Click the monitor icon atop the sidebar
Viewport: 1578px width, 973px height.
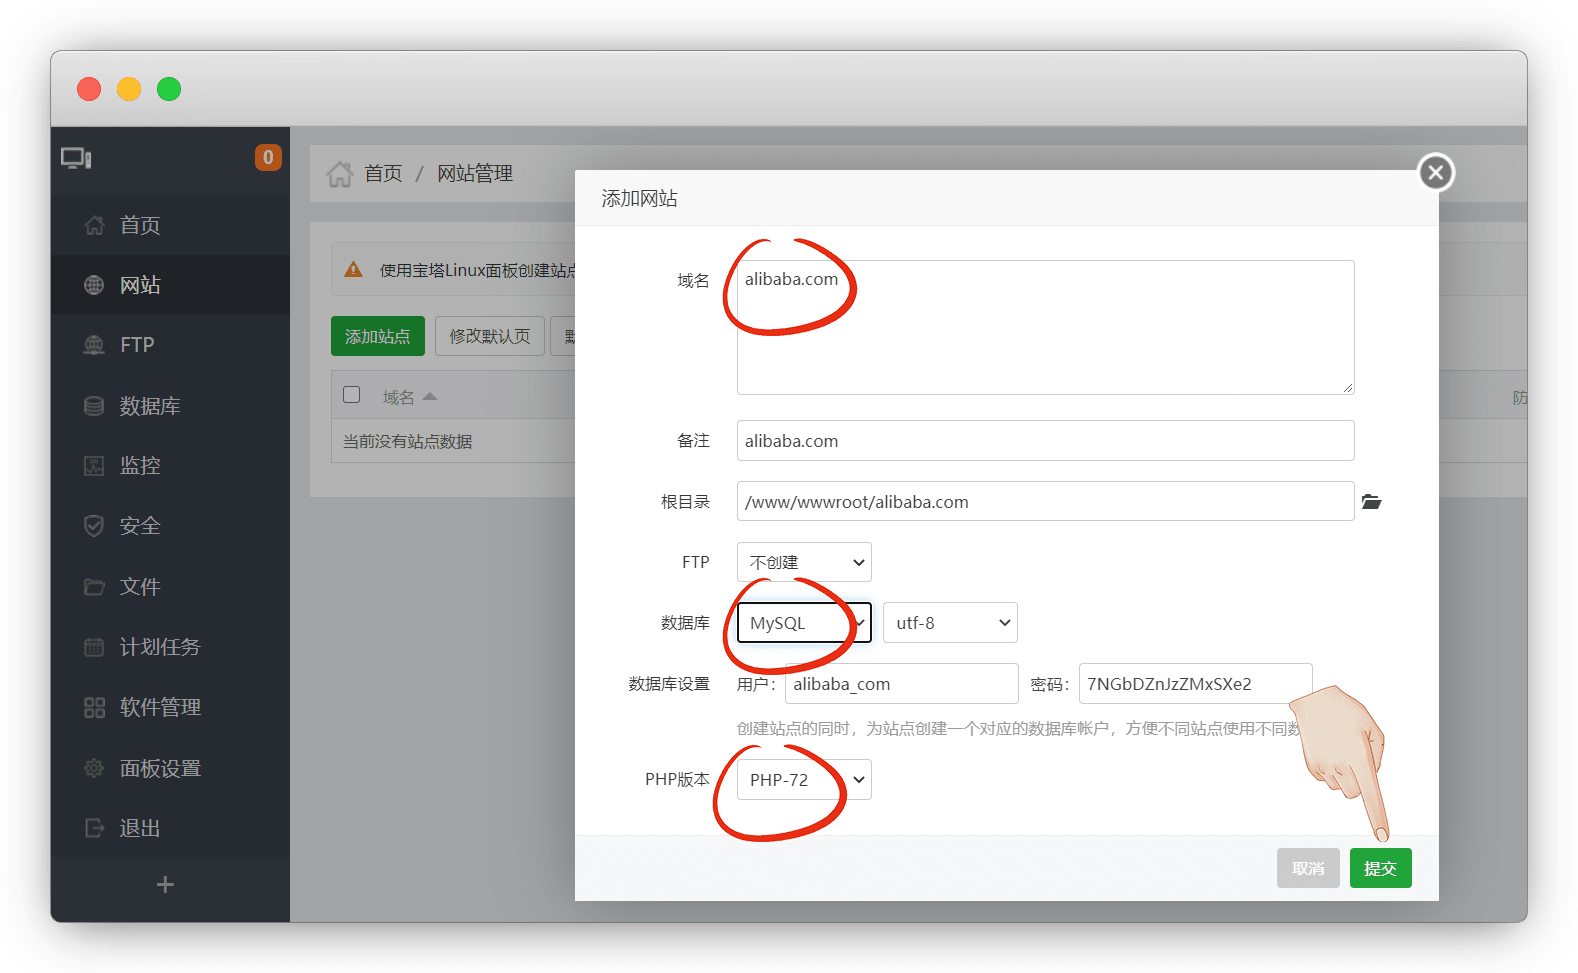tap(76, 158)
